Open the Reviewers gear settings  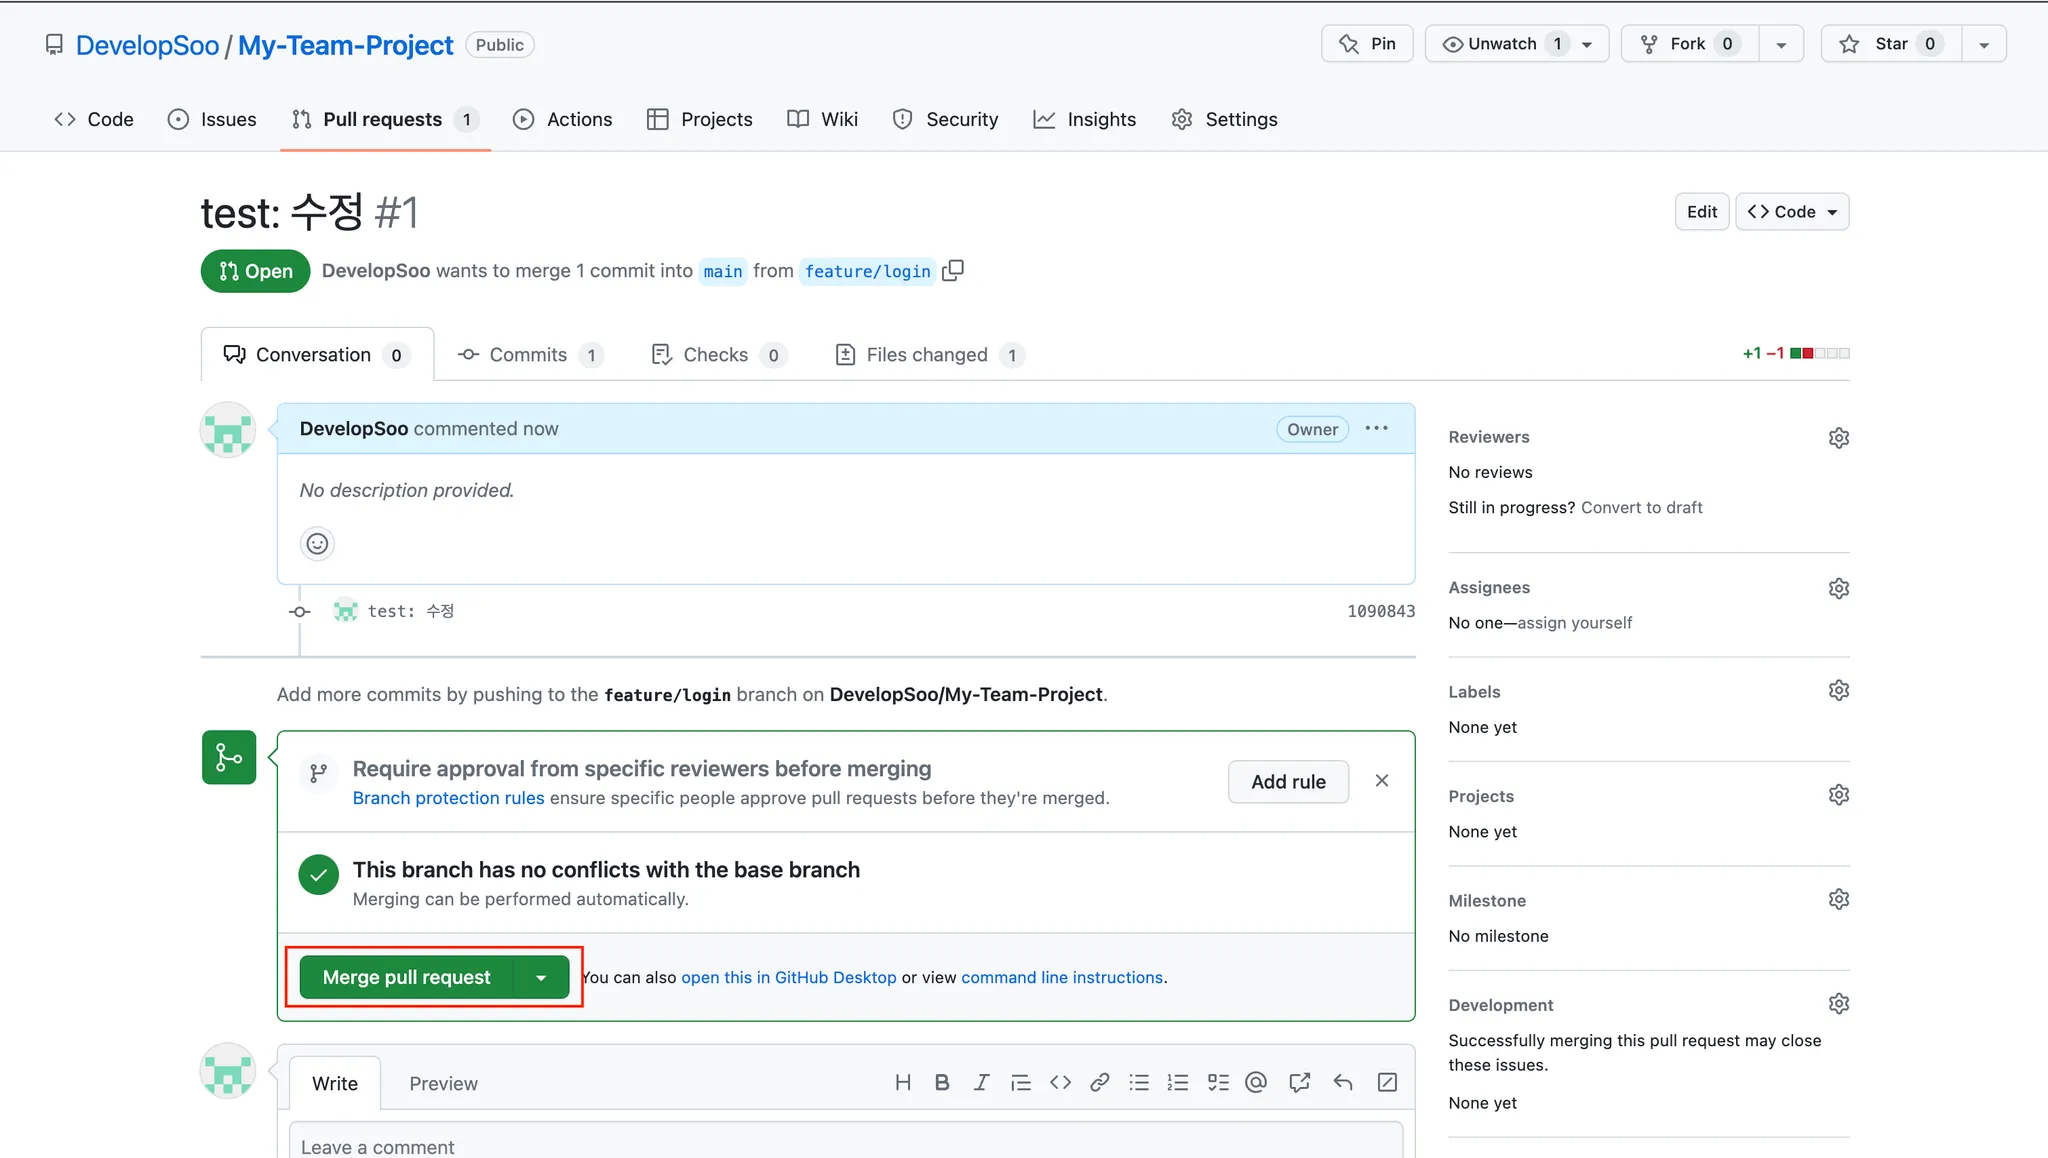coord(1838,438)
